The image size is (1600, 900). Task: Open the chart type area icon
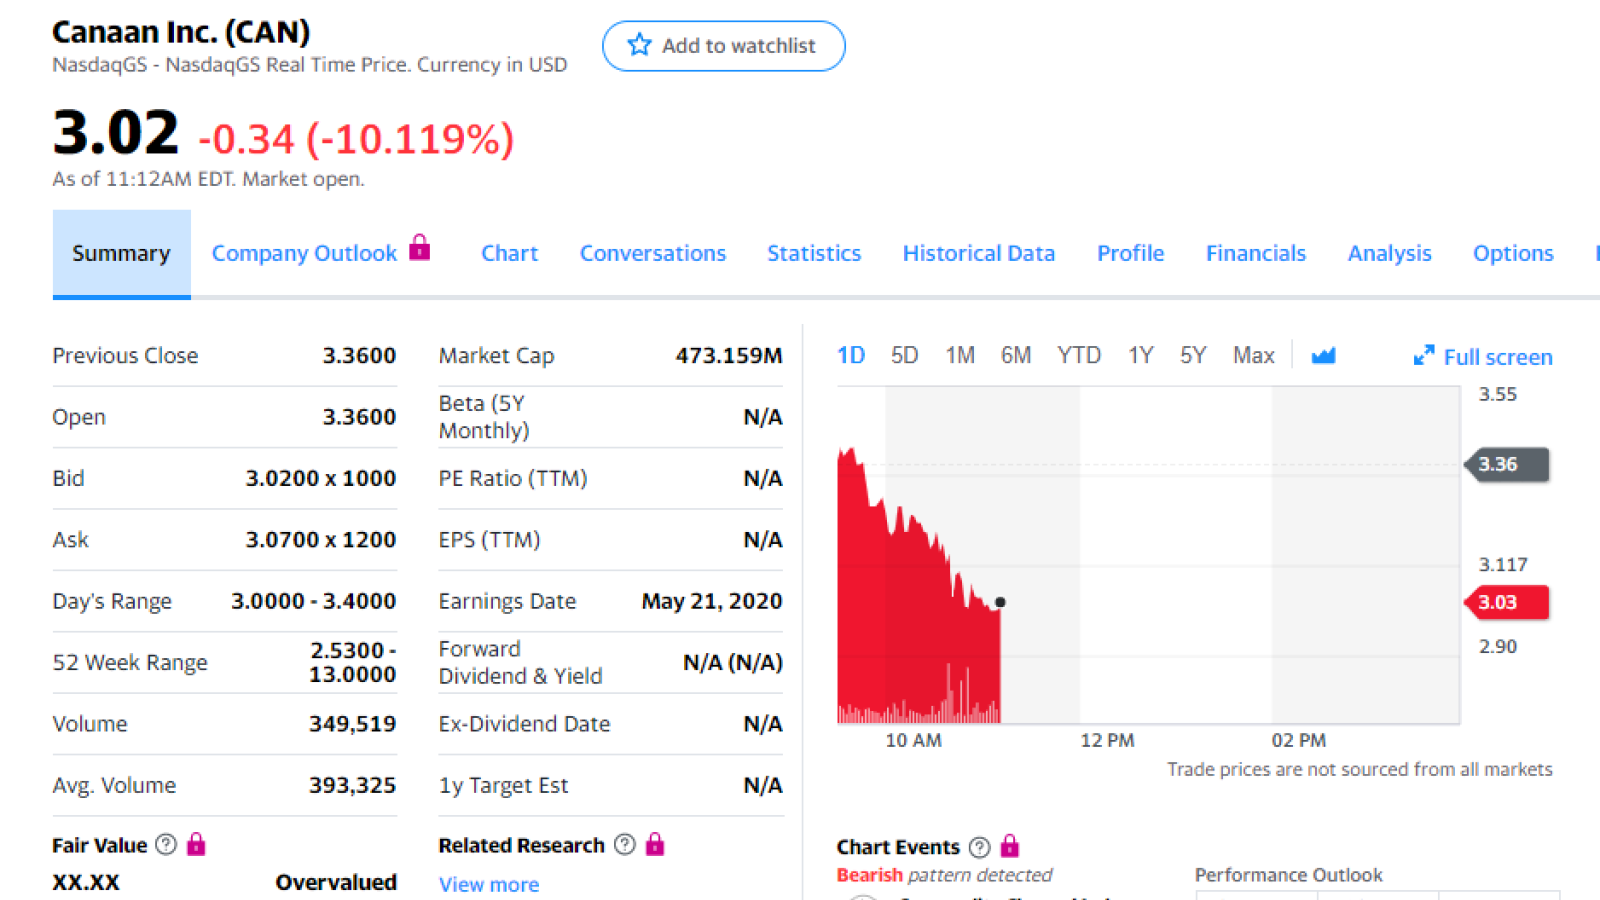click(1323, 356)
